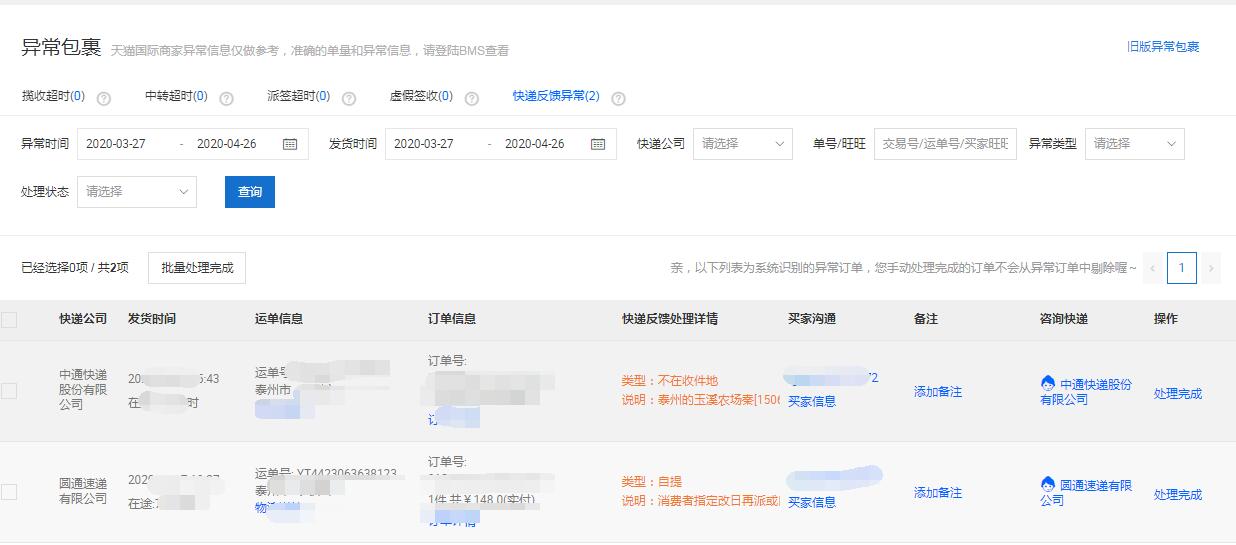The image size is (1236, 545).
Task: Open help icon next to 揽收超时
Action: 103,98
